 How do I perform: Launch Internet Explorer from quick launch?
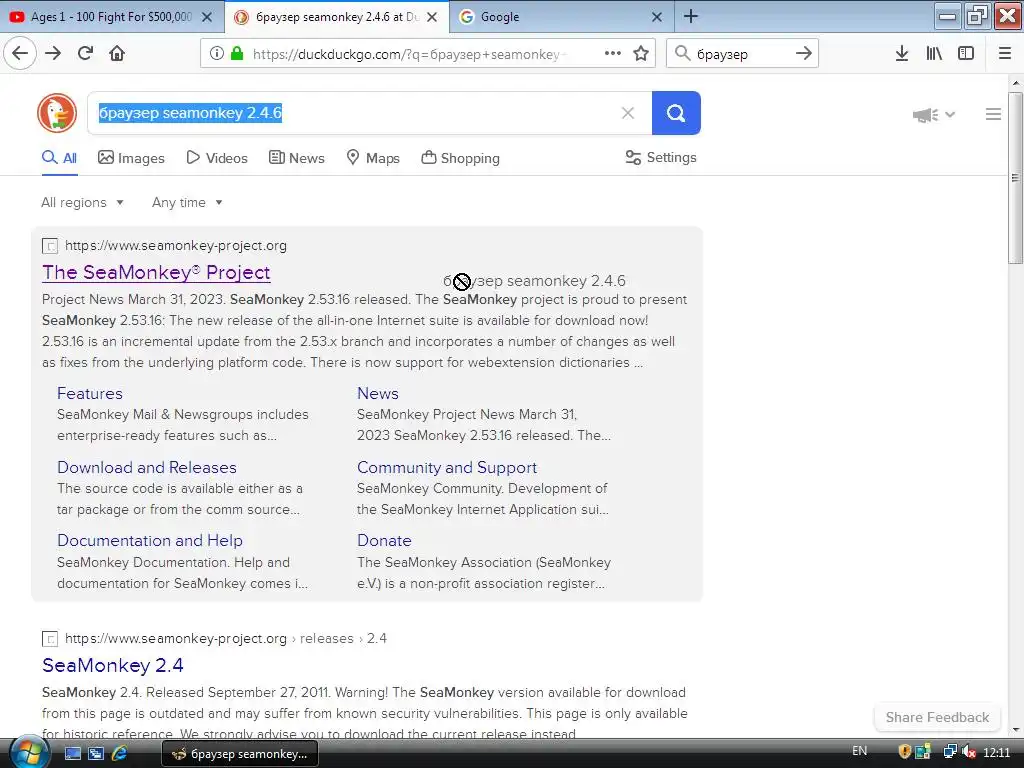pyautogui.click(x=120, y=754)
